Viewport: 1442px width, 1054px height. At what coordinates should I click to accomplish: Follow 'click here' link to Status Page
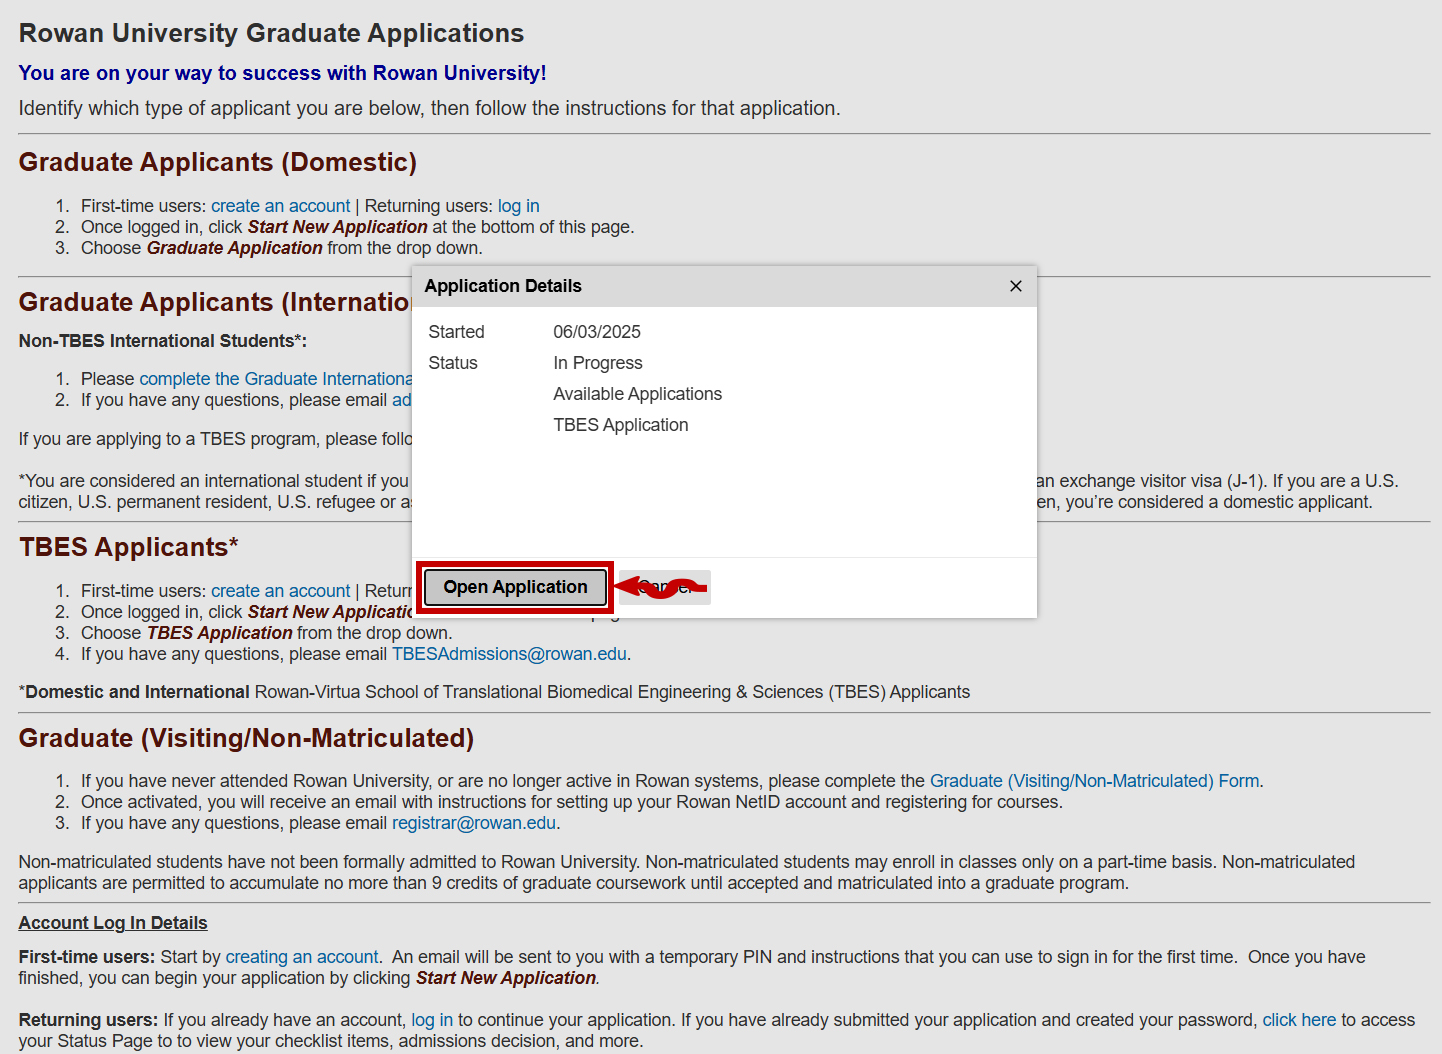click(x=1299, y=1020)
